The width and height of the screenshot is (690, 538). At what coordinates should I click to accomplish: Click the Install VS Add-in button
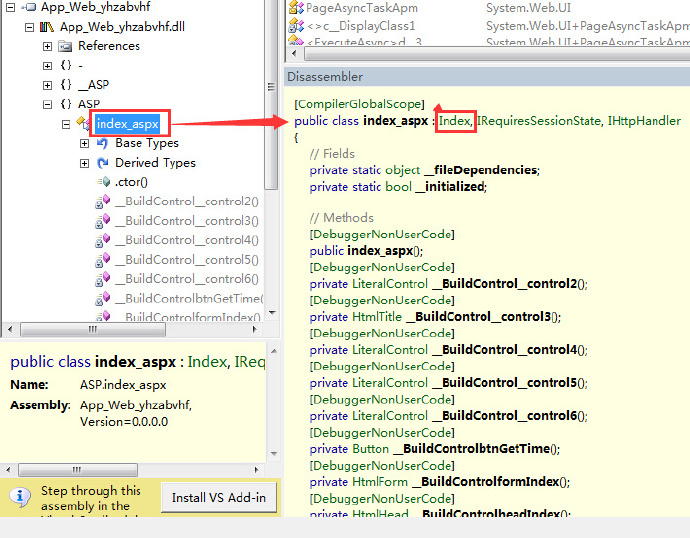point(219,498)
